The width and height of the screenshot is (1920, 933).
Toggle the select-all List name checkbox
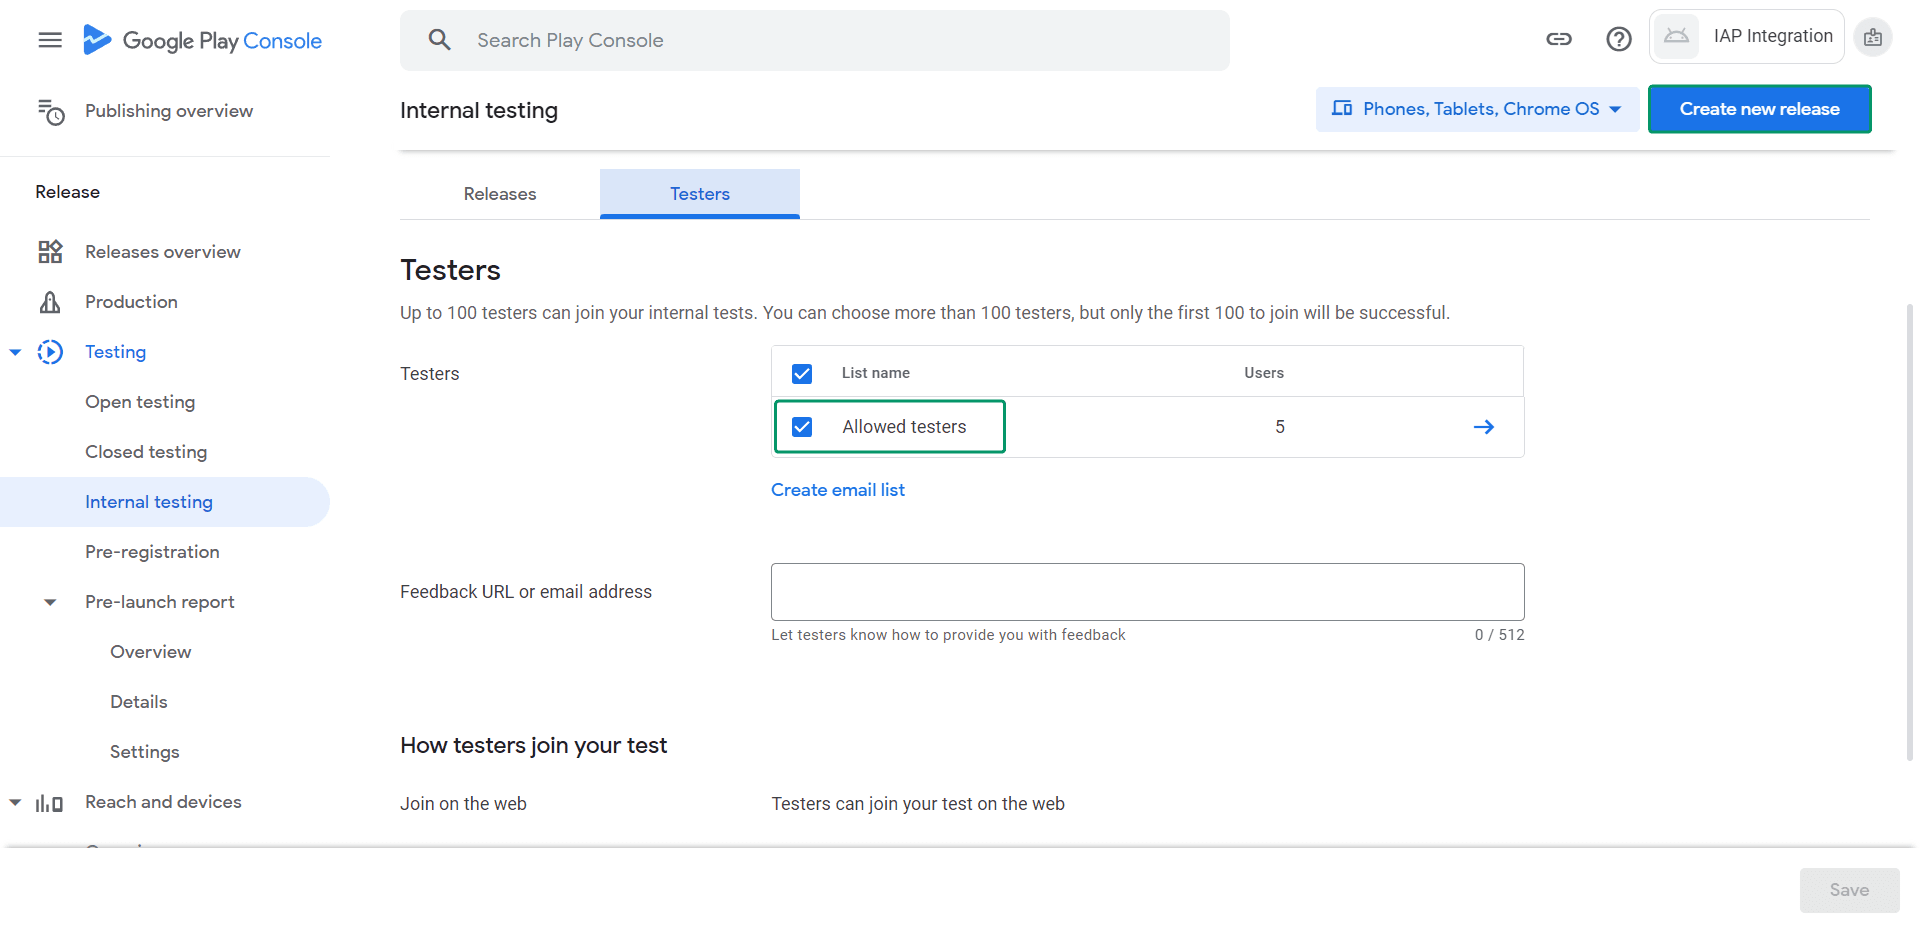click(802, 374)
